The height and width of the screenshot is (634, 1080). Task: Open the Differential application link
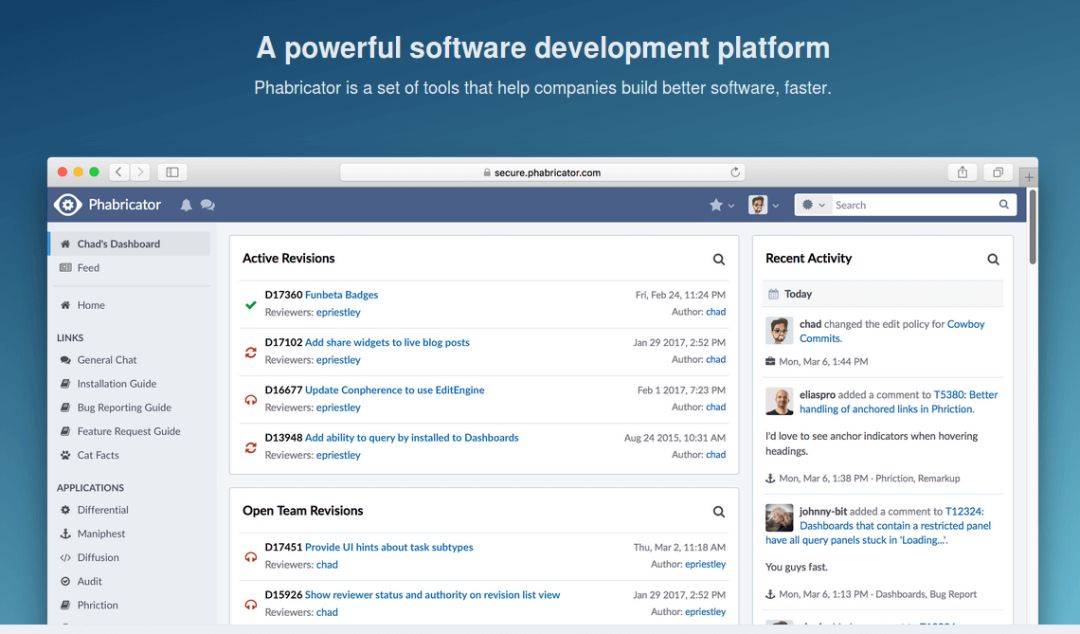tap(103, 510)
